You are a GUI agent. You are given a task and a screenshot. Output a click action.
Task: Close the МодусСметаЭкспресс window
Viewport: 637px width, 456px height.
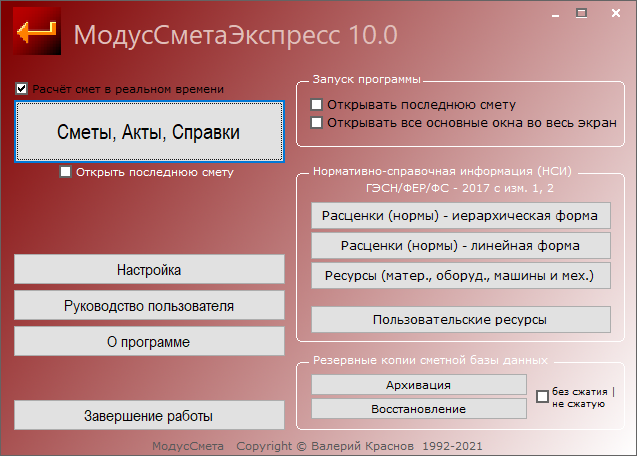616,13
